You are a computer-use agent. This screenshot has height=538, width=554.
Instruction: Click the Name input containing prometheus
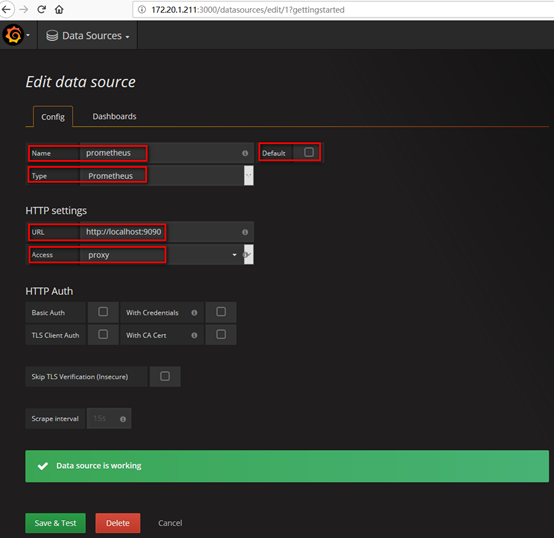tap(166, 153)
